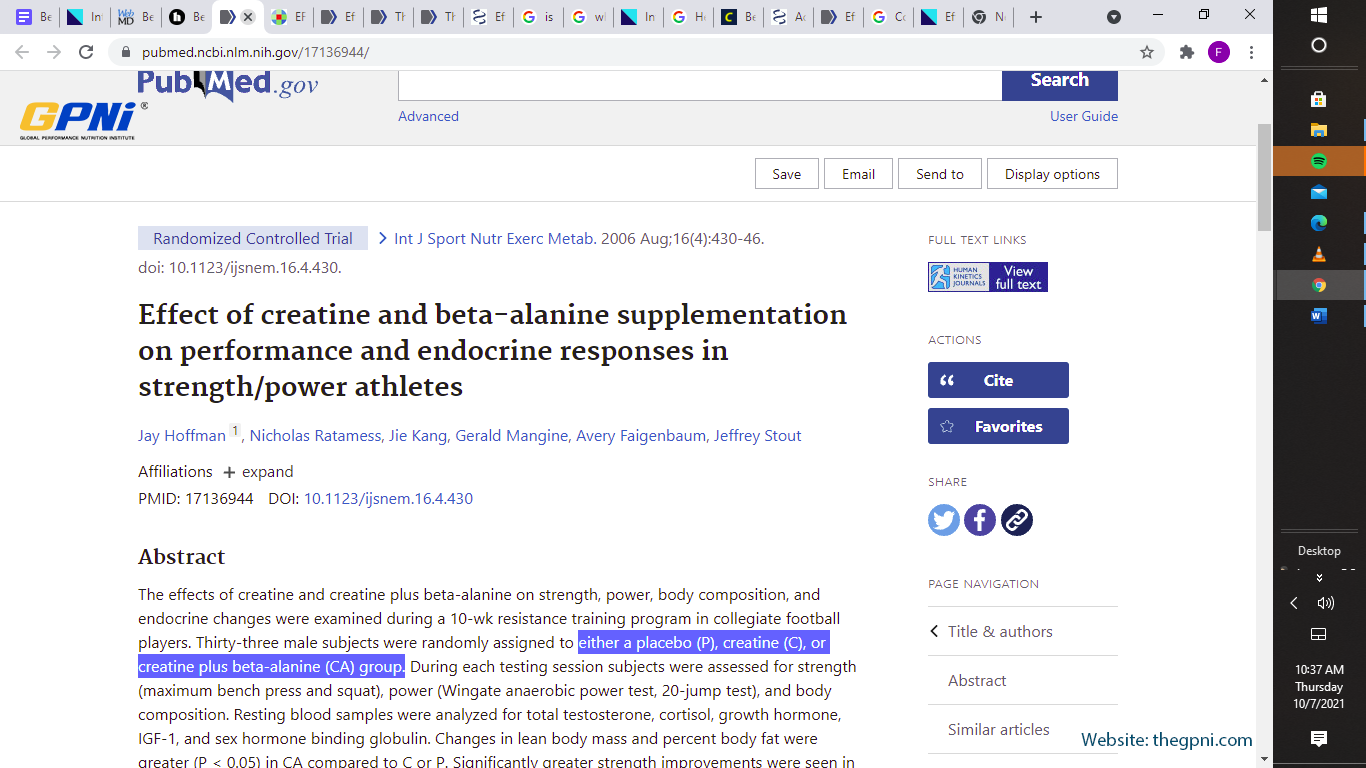Reload the page in Chrome

click(86, 52)
